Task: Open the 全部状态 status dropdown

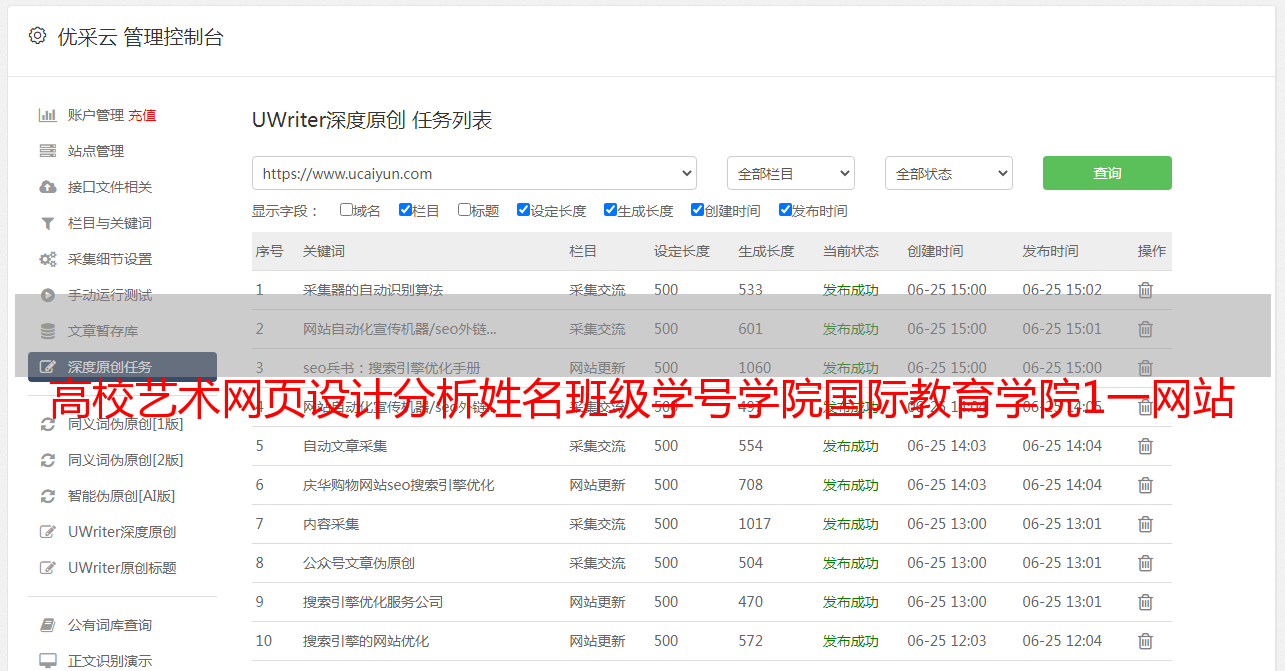Action: (x=948, y=173)
